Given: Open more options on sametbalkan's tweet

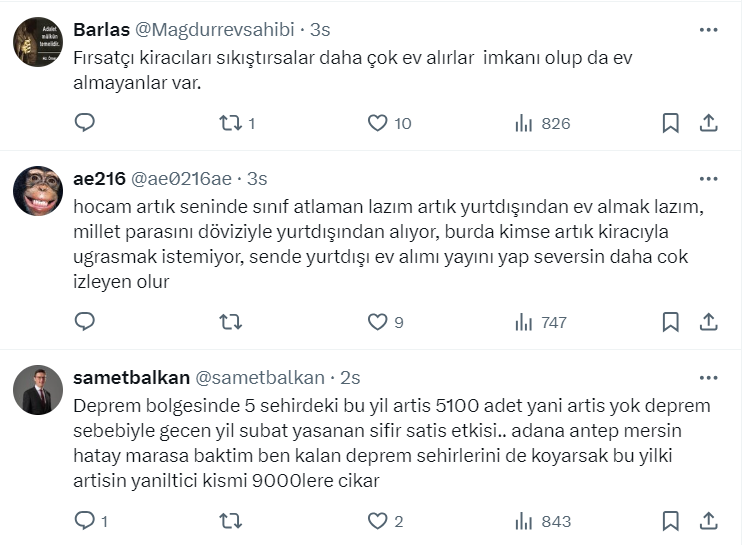Looking at the screenshot, I should (x=708, y=378).
